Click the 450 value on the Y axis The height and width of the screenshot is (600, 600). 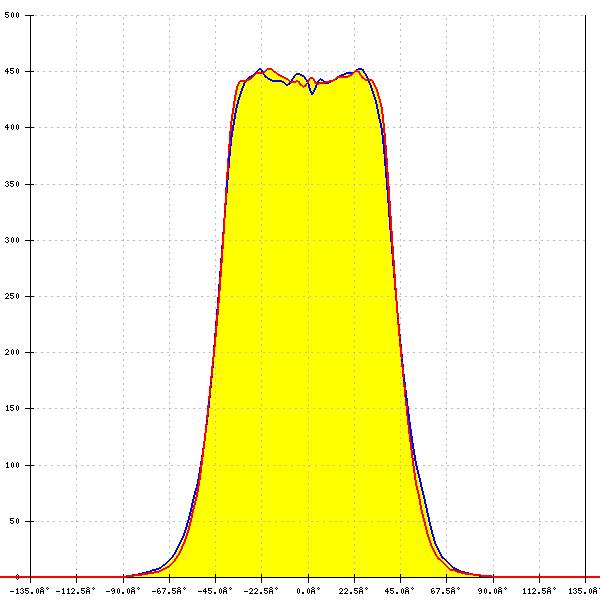point(13,72)
